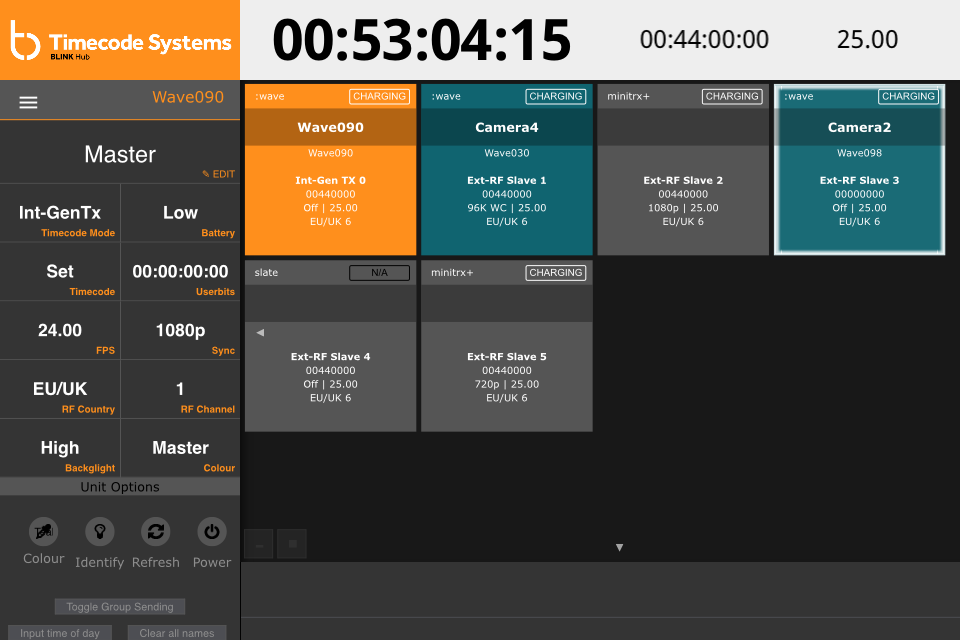Click the pencil EDIT link
Screen dimensions: 960x640
click(219, 174)
